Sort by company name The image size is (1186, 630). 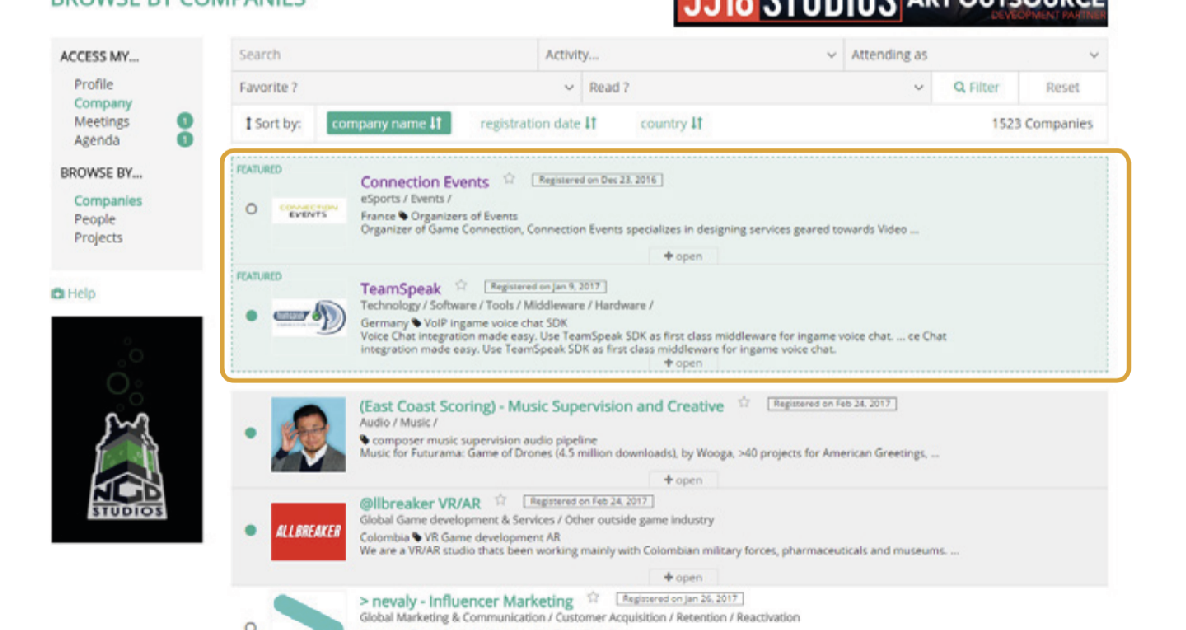(x=389, y=123)
